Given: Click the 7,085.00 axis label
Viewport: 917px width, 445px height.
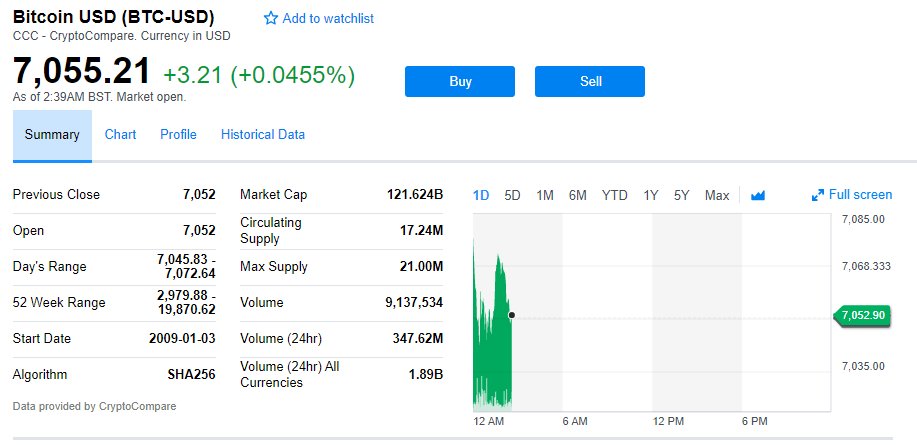Looking at the screenshot, I should [x=863, y=219].
